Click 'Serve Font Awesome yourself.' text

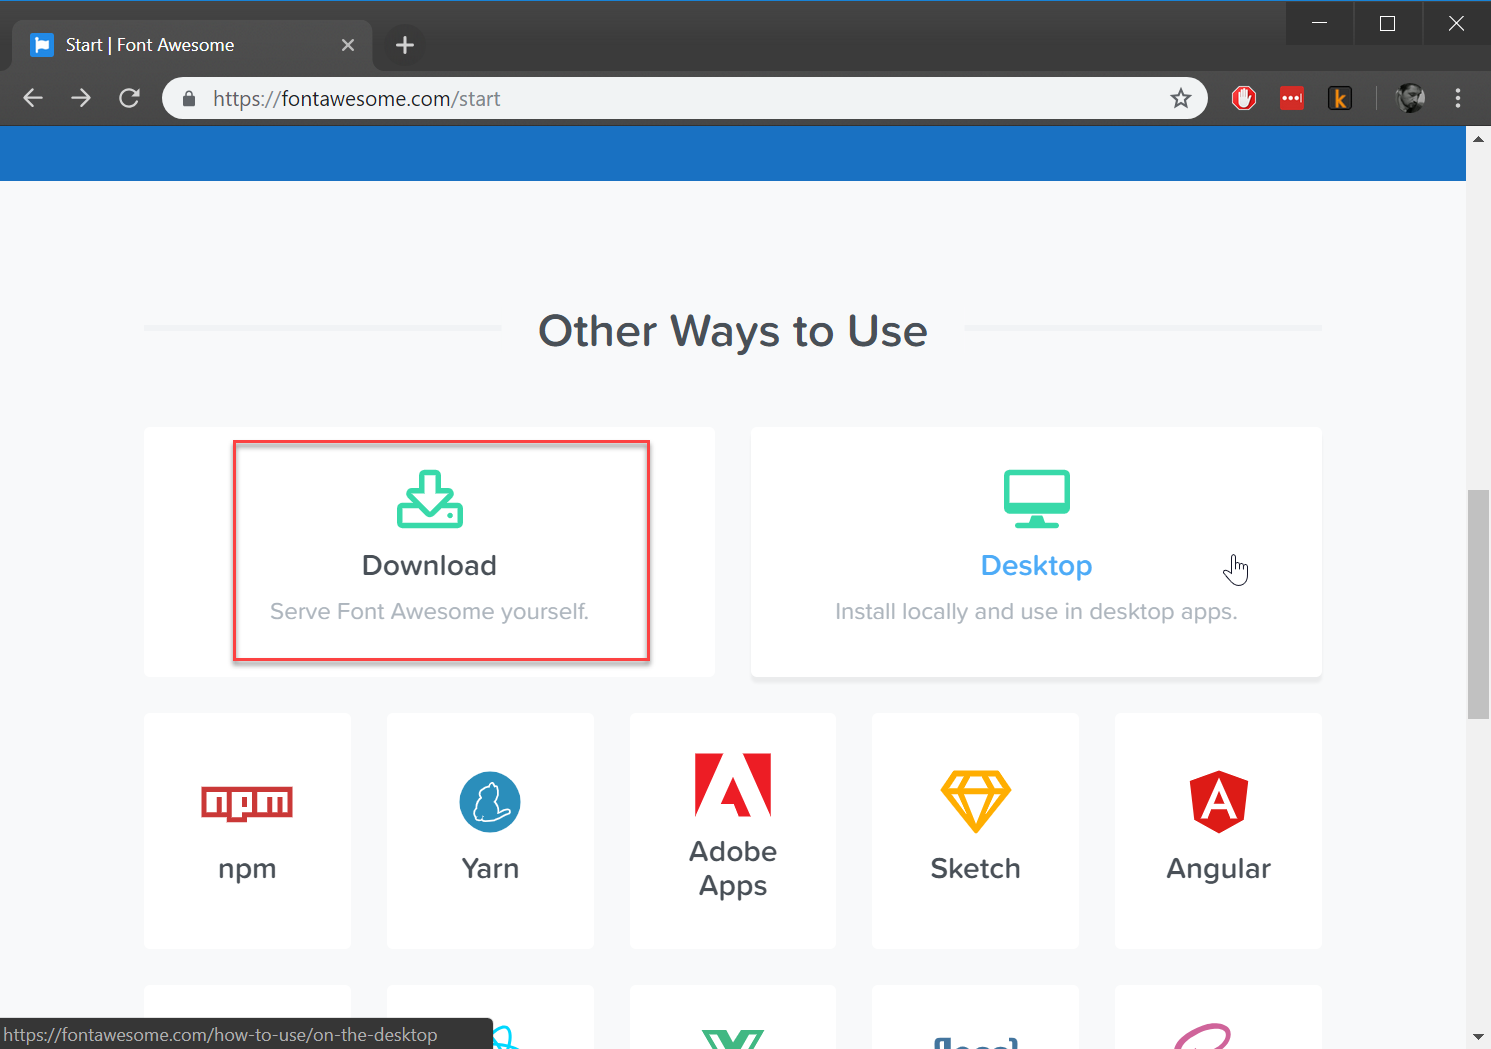430,611
